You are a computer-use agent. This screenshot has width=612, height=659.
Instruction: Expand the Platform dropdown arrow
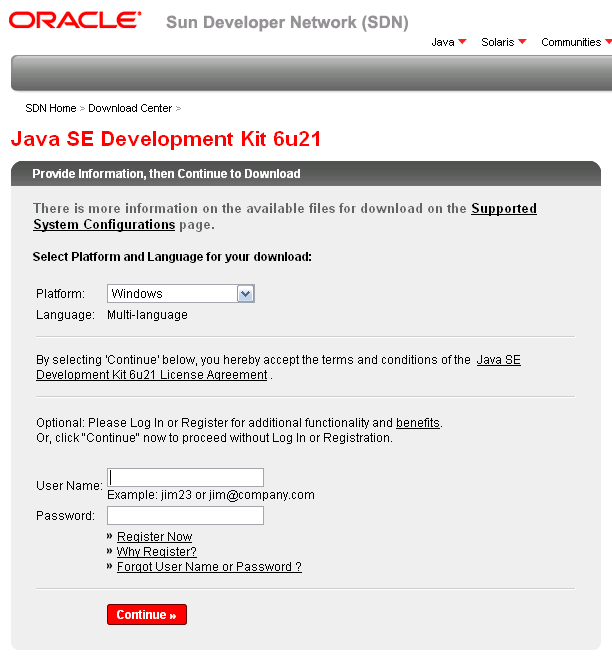(x=245, y=293)
